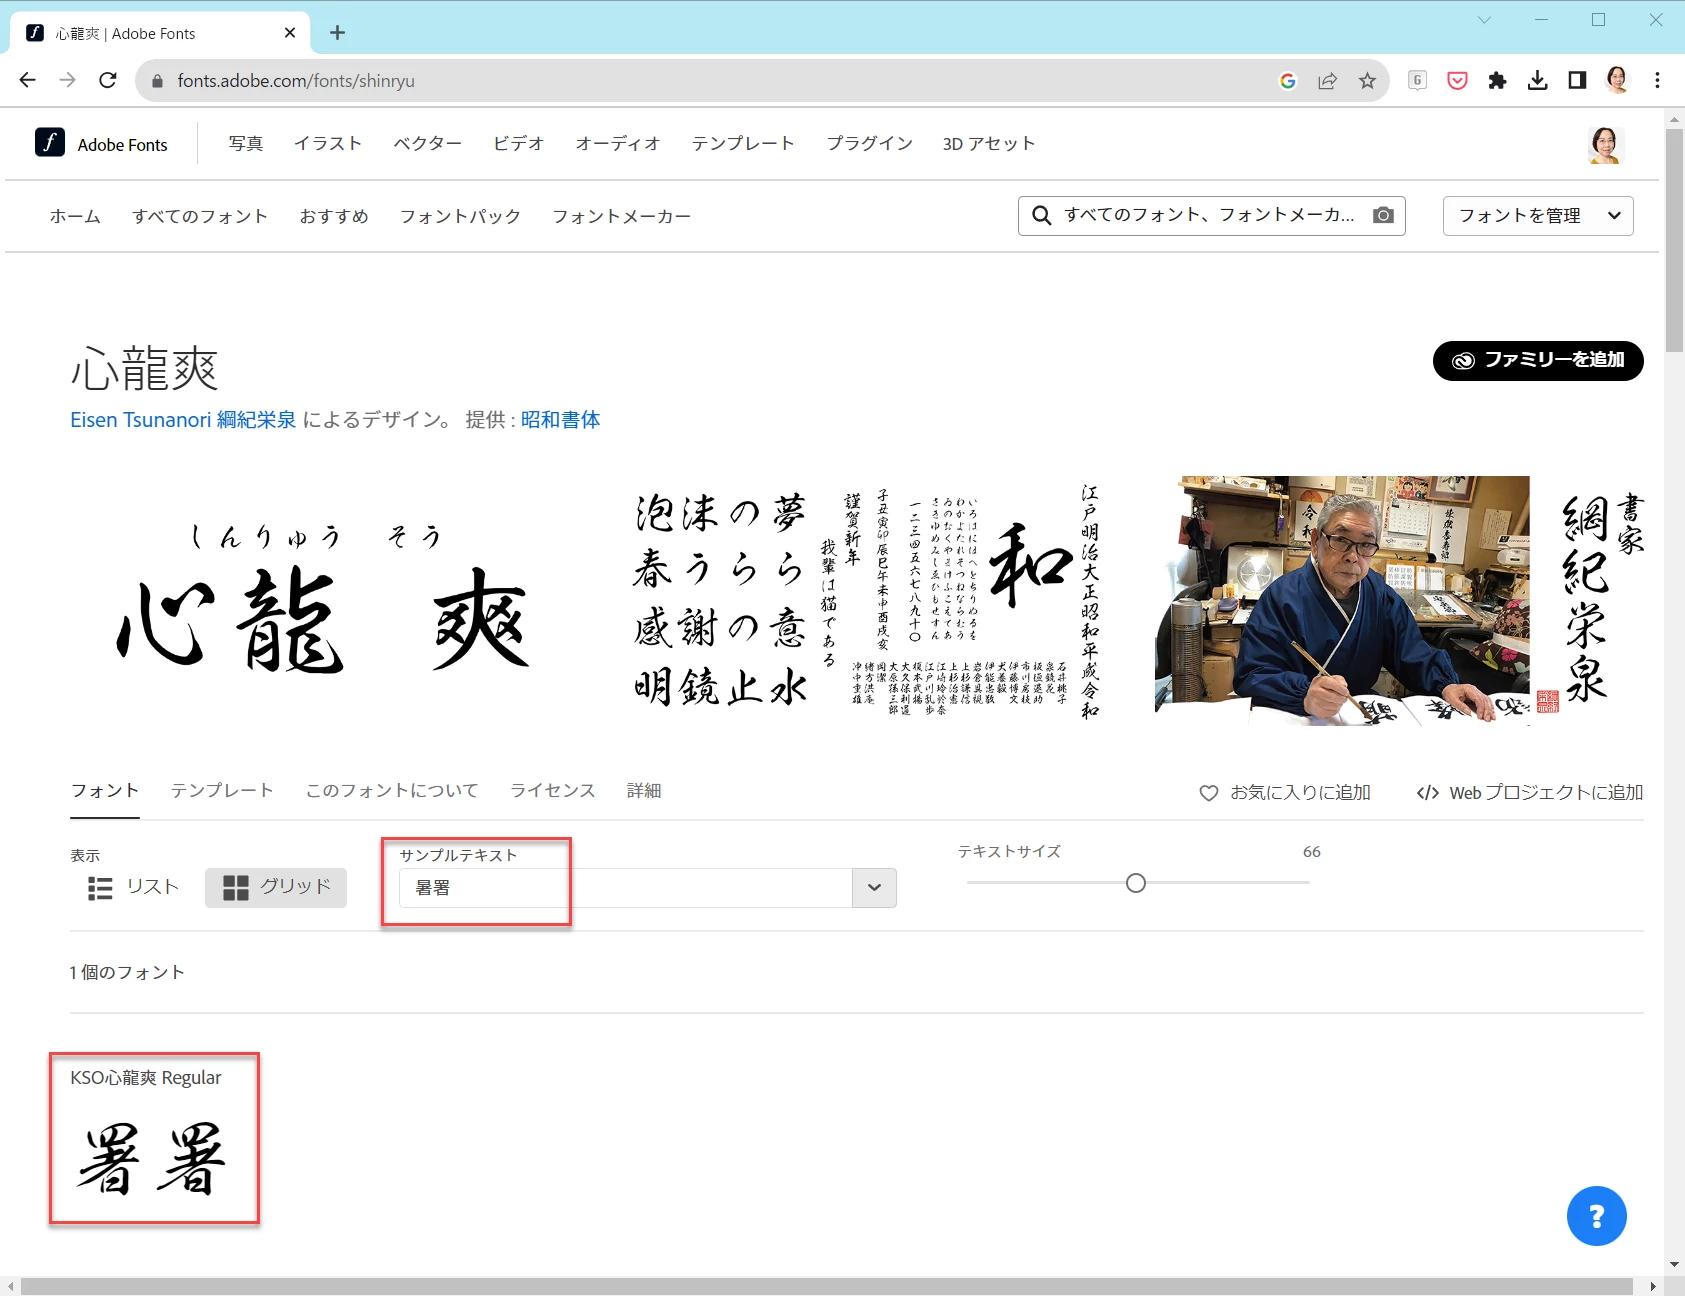The image size is (1685, 1296).
Task: Open Chrome profile avatar in toolbar
Action: click(x=1617, y=80)
